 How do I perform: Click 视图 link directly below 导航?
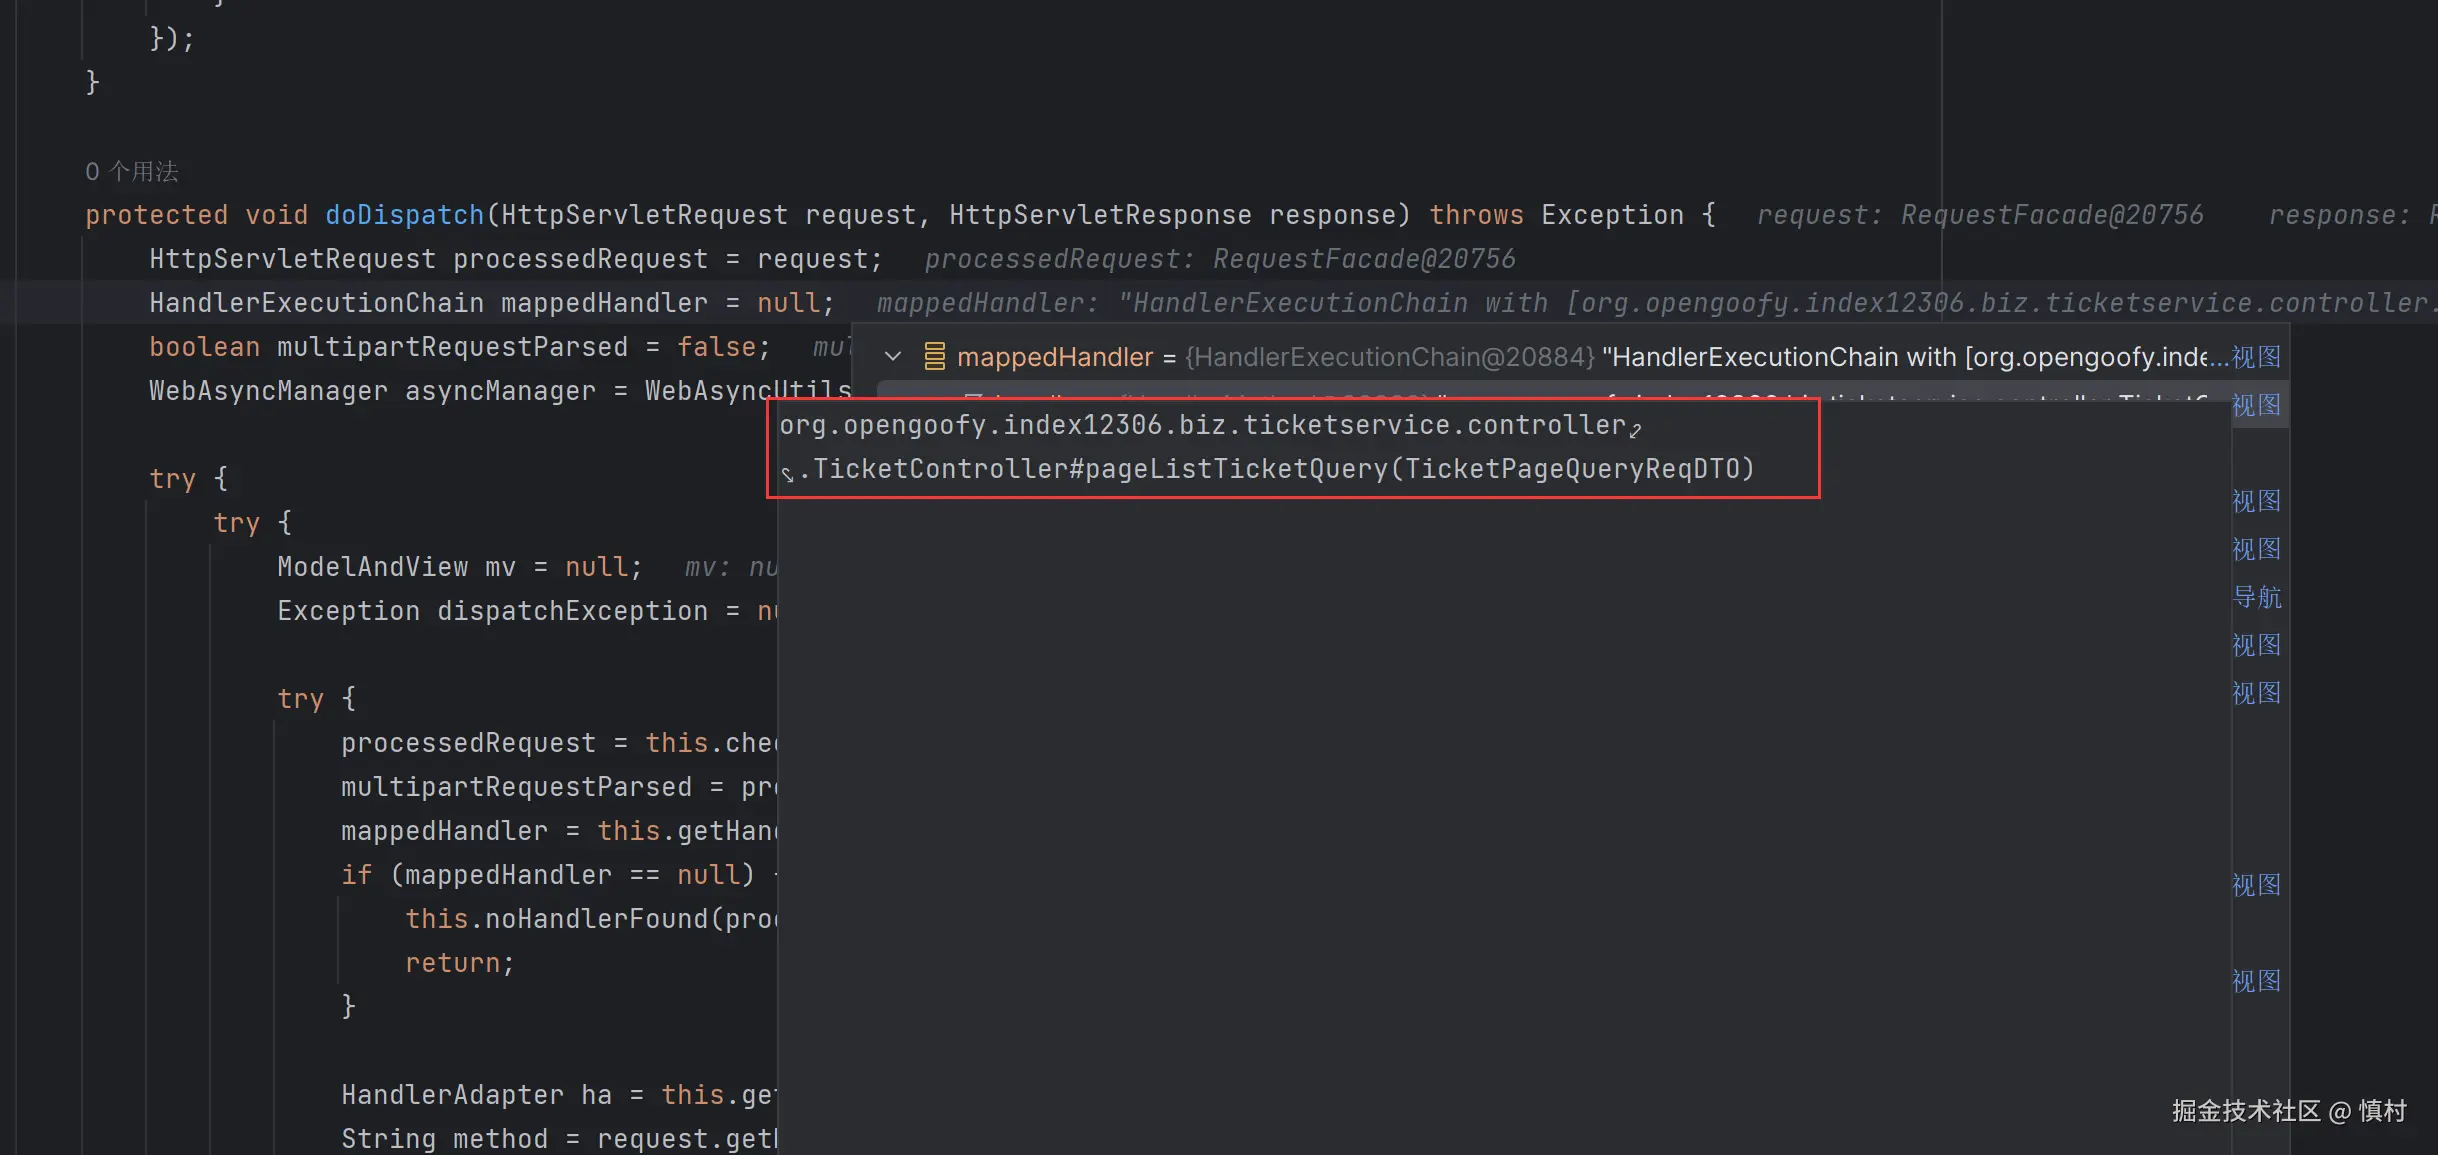[x=2256, y=645]
